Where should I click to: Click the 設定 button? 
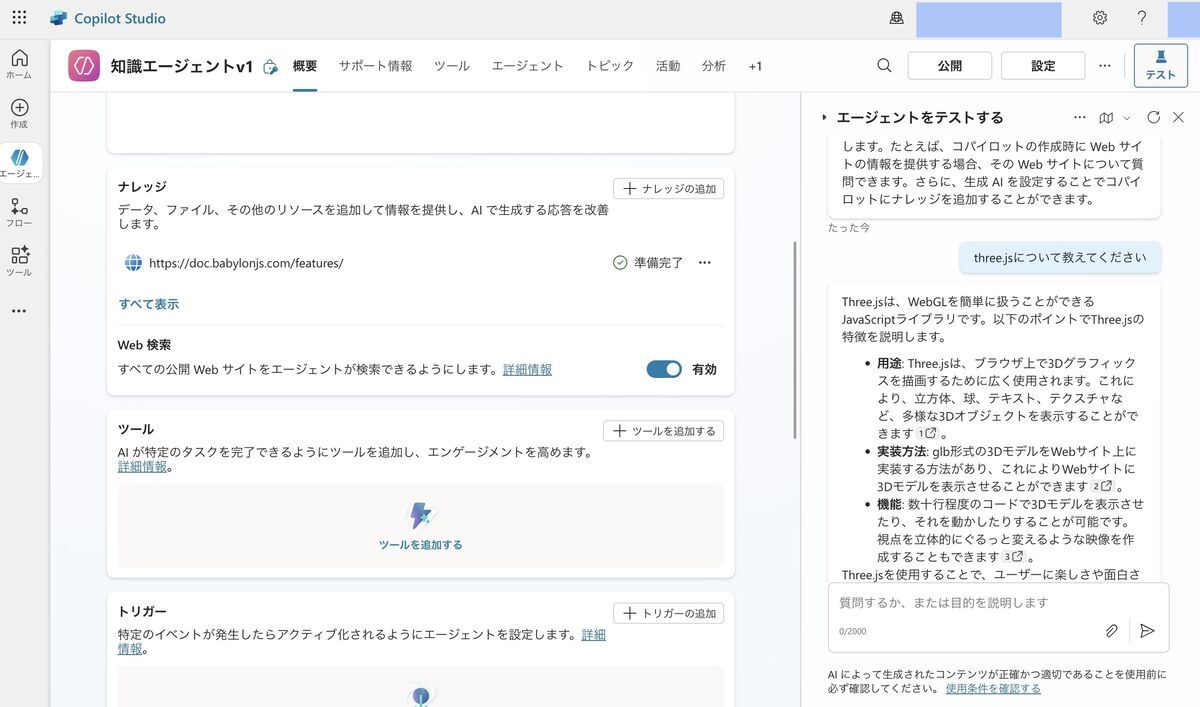click(x=1043, y=65)
